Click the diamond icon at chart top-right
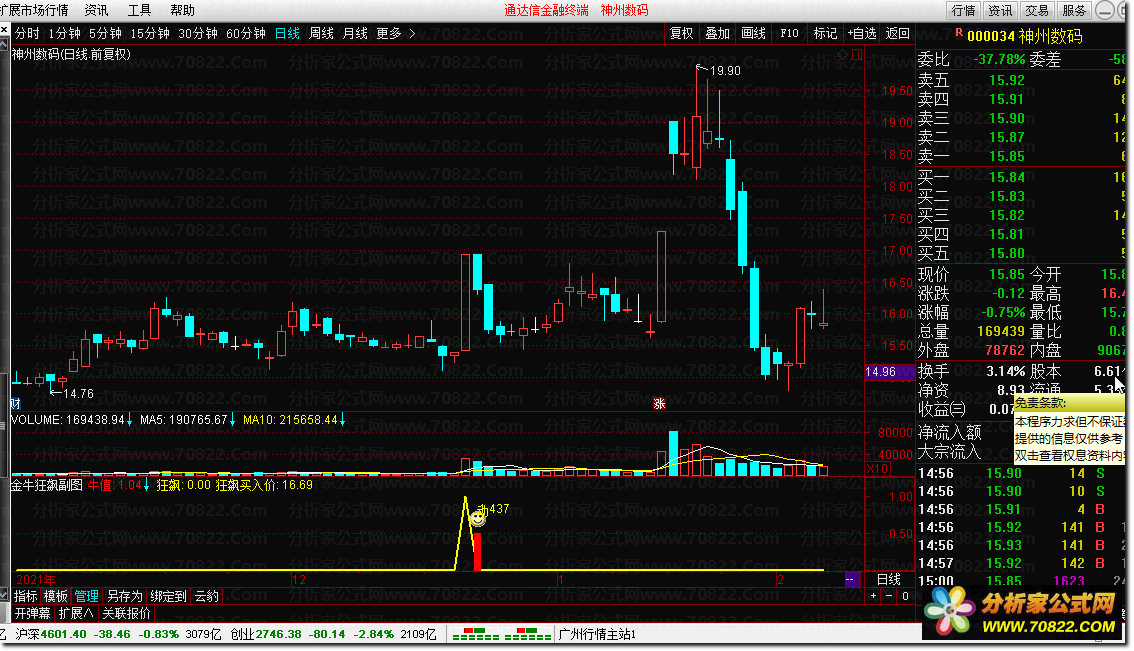The width and height of the screenshot is (1134, 651). (843, 54)
